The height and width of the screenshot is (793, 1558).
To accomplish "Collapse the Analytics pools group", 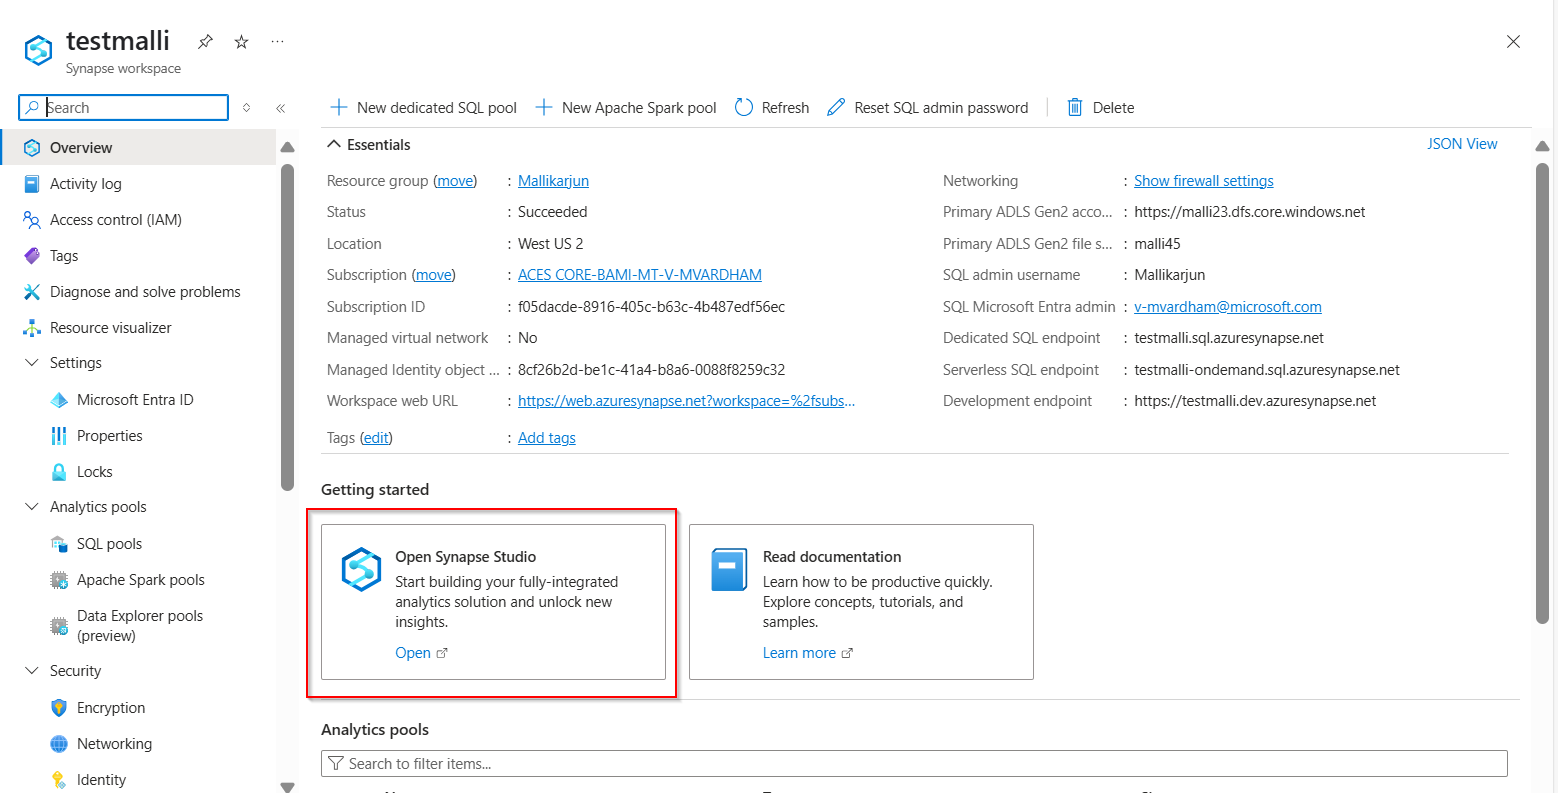I will pos(32,507).
